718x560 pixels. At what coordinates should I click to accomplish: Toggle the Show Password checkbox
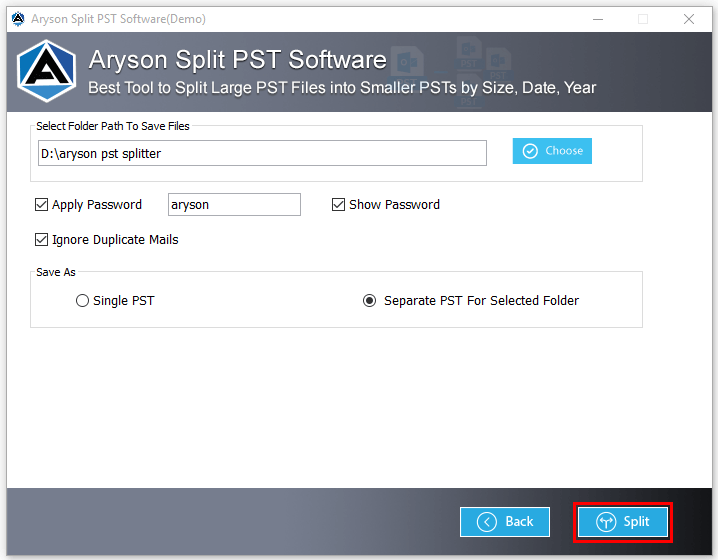(x=338, y=204)
